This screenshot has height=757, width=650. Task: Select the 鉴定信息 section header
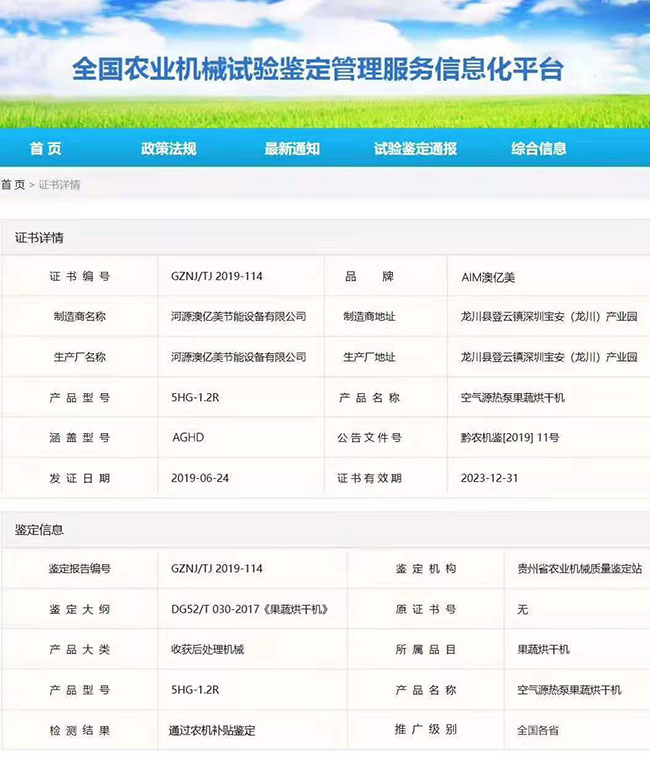tap(39, 530)
